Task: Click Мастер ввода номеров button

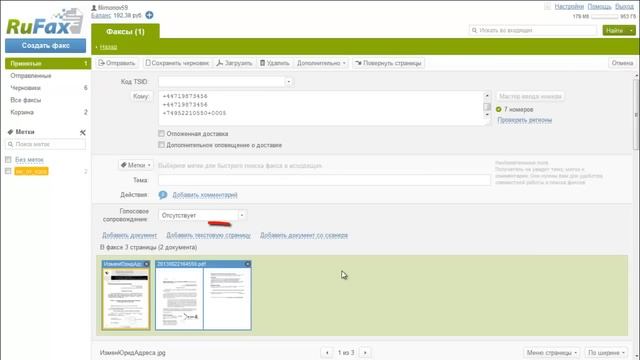Action: click(530, 96)
